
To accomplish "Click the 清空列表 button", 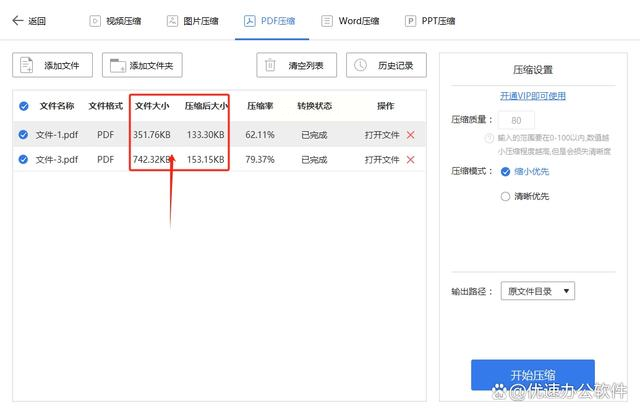I will click(296, 65).
